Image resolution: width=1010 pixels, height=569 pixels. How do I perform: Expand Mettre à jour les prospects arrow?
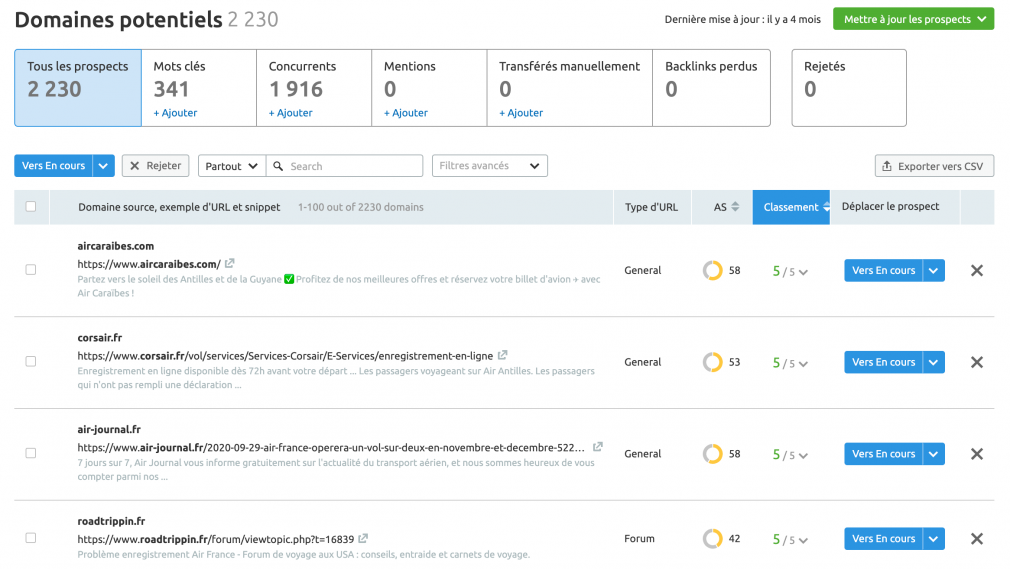[x=982, y=19]
